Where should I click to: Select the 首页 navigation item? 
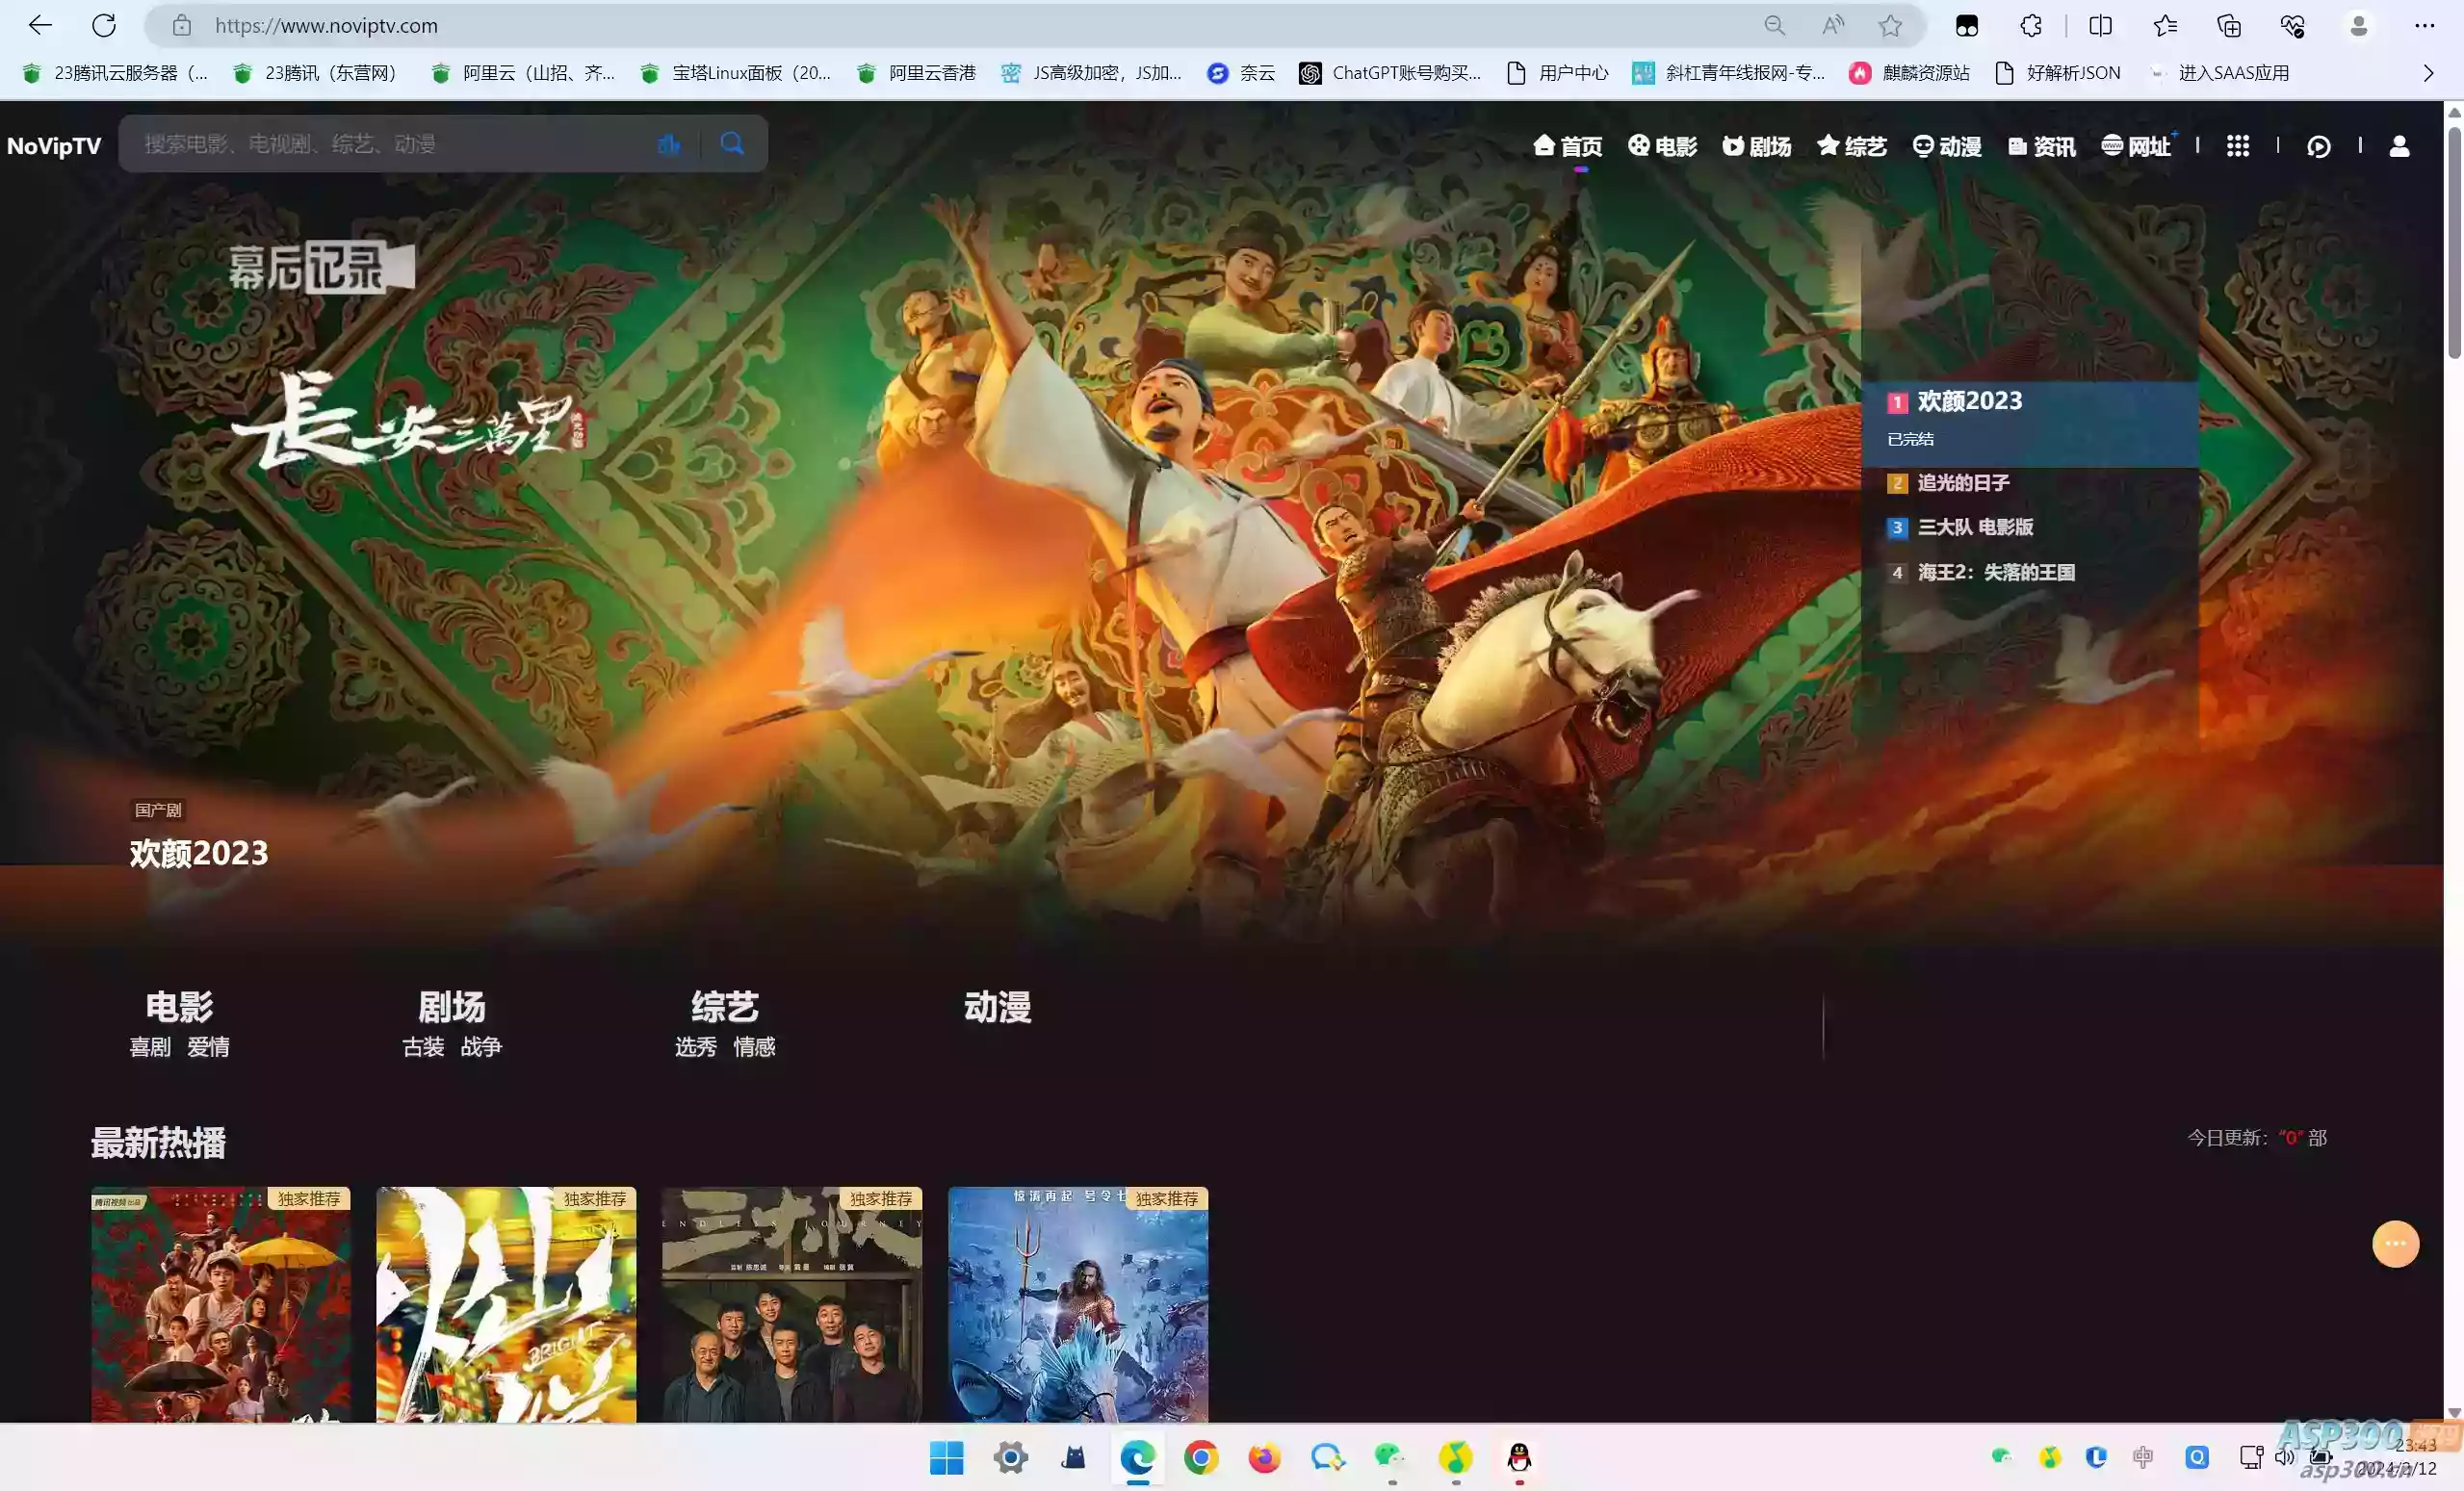pyautogui.click(x=1567, y=147)
